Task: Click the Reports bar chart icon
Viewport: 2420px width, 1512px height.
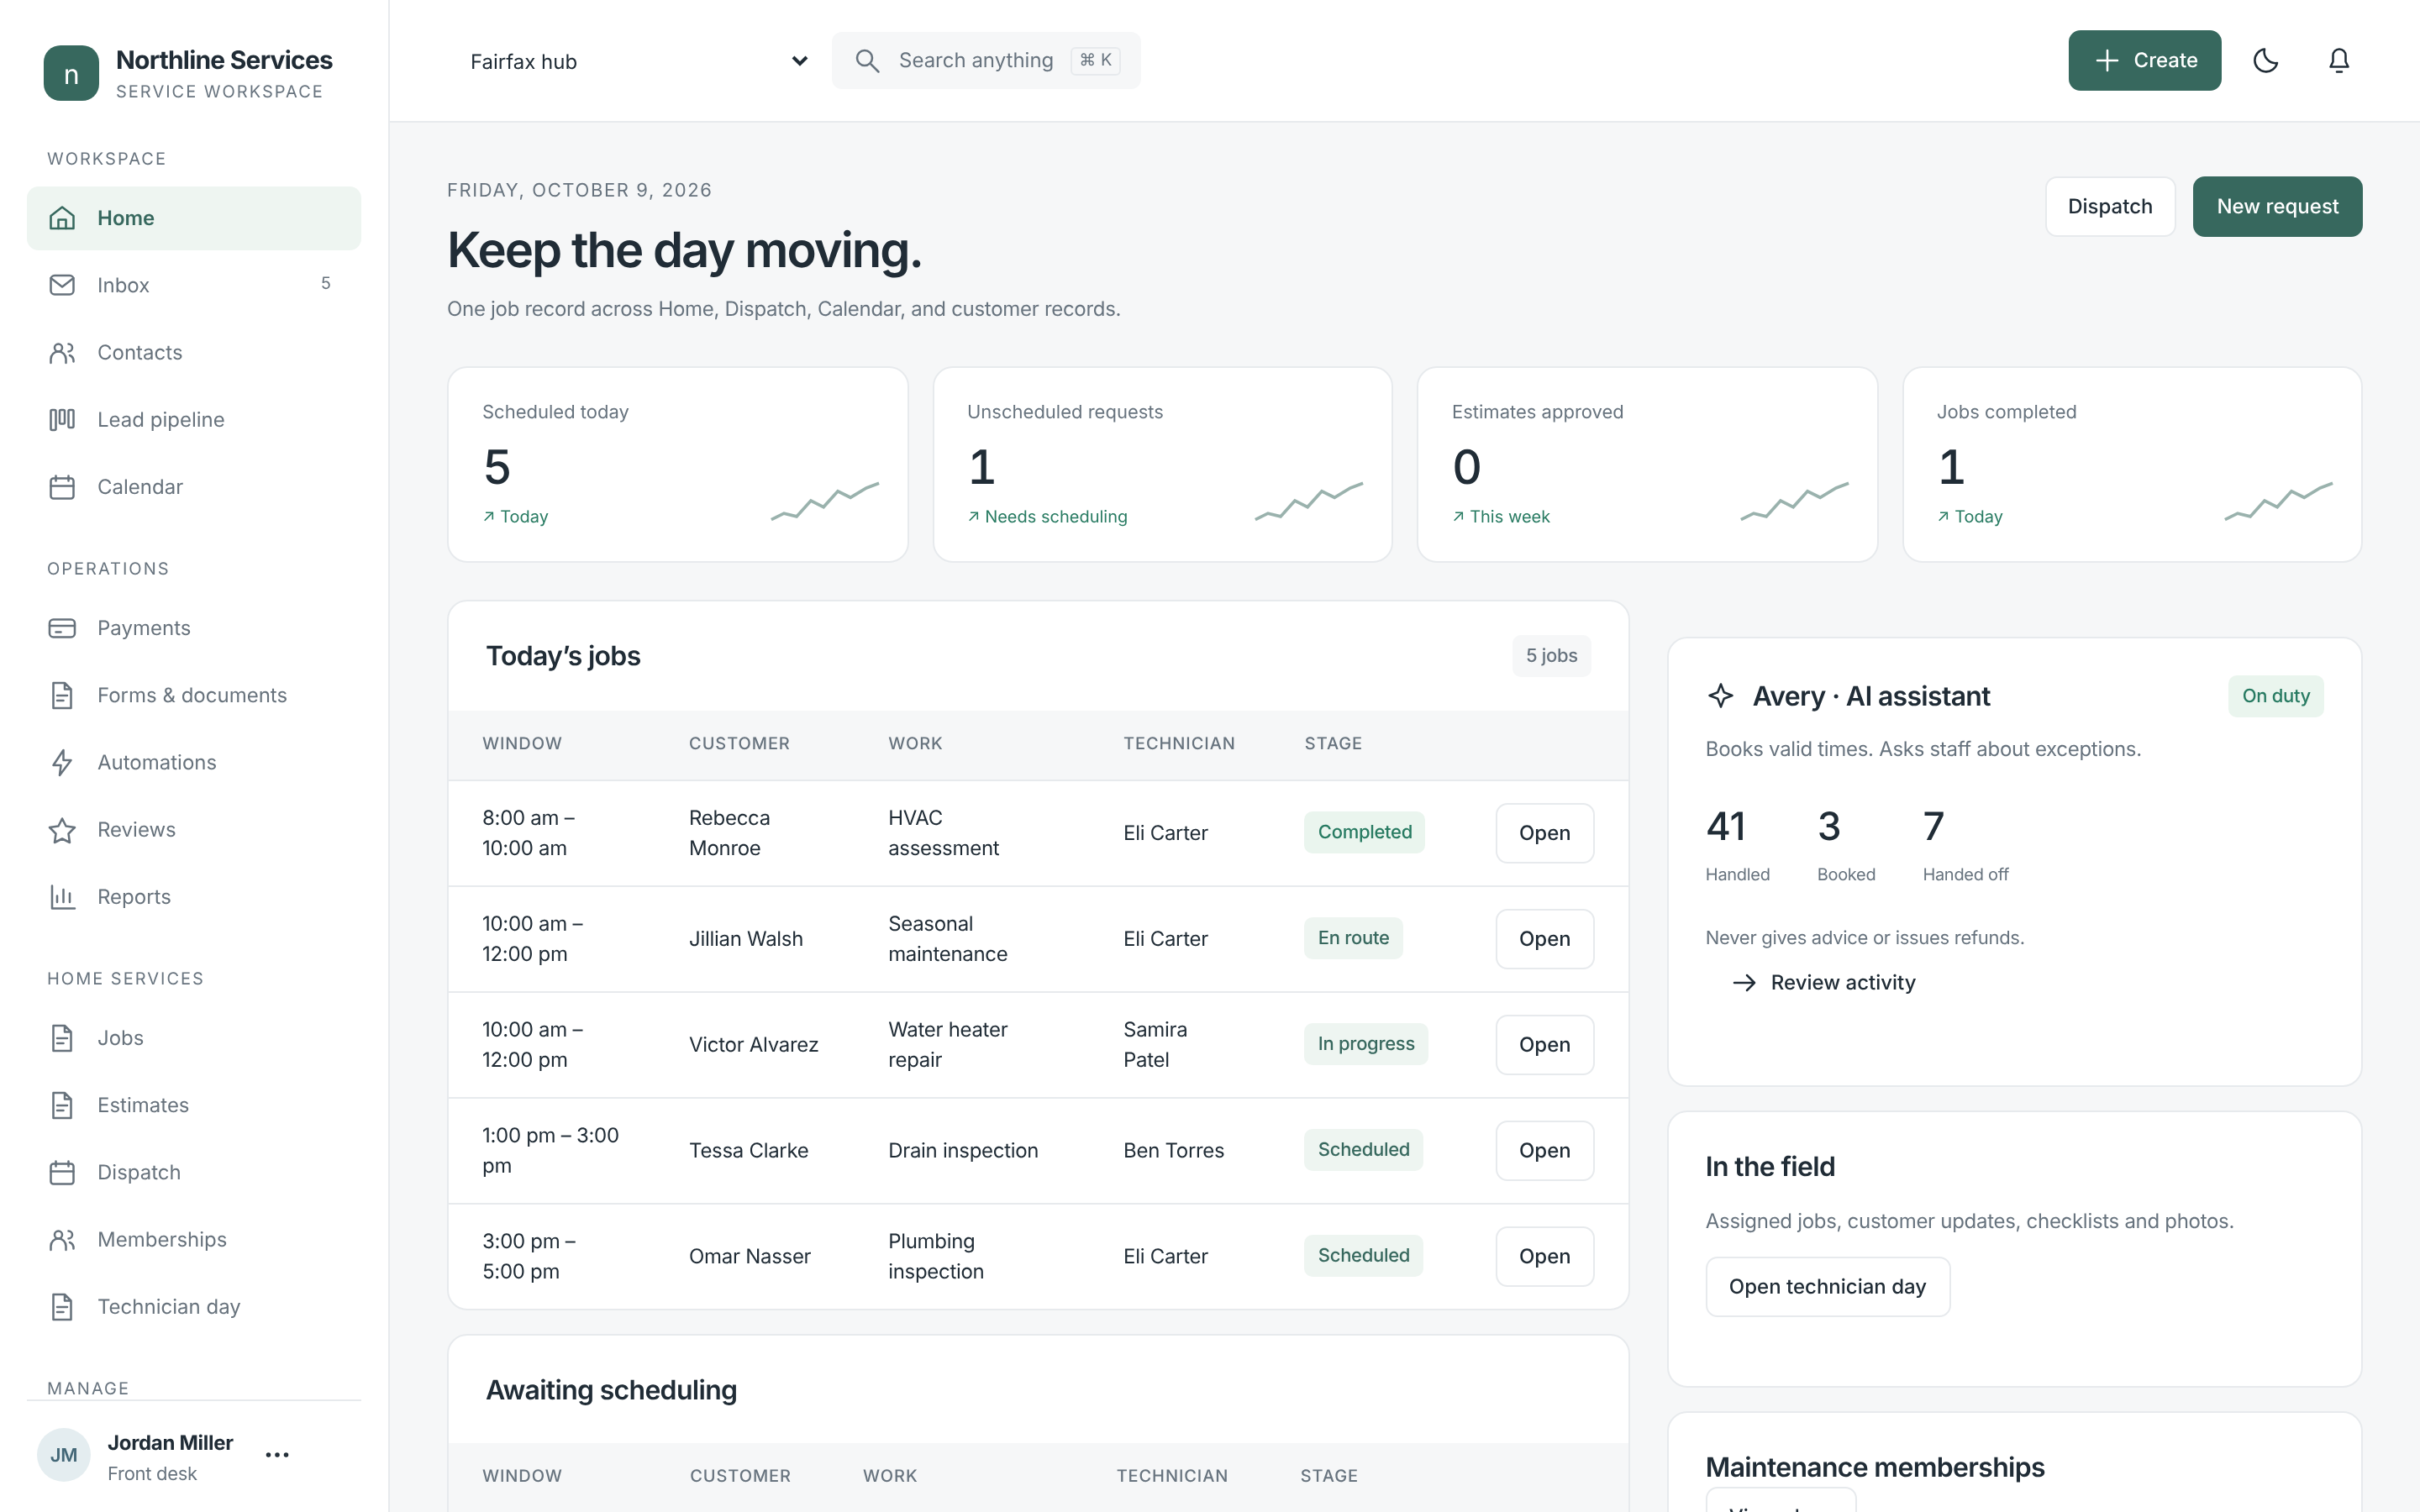Action: (62, 897)
